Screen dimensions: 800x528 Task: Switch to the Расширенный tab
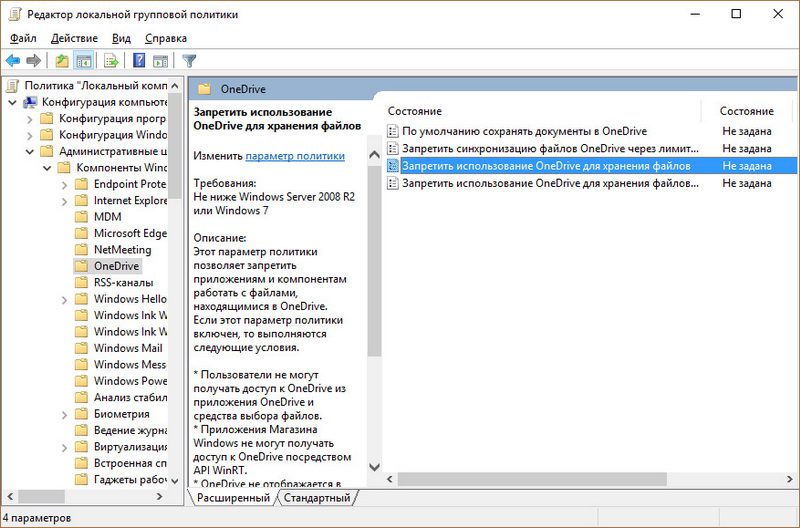click(233, 497)
